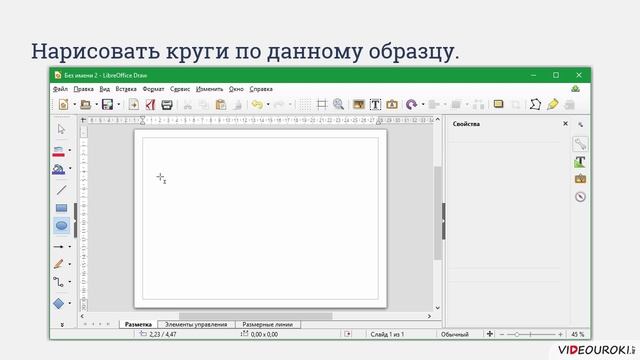The width and height of the screenshot is (640, 360).
Task: Open the Сервис menu
Action: click(180, 89)
